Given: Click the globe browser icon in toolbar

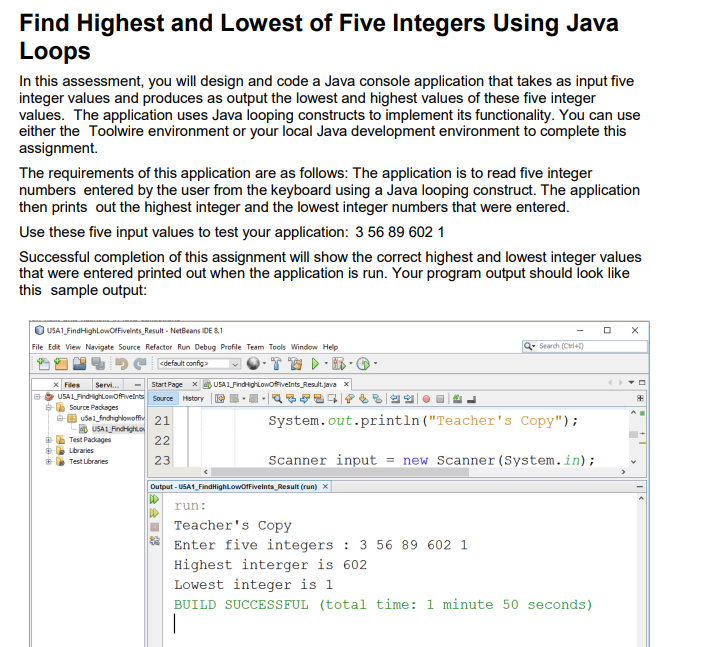Looking at the screenshot, I should click(x=253, y=364).
